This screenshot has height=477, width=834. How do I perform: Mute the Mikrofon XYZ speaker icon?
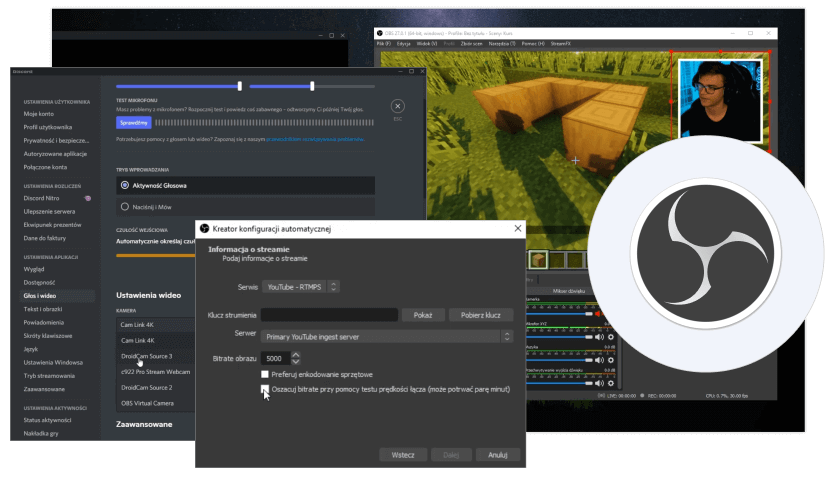[599, 337]
